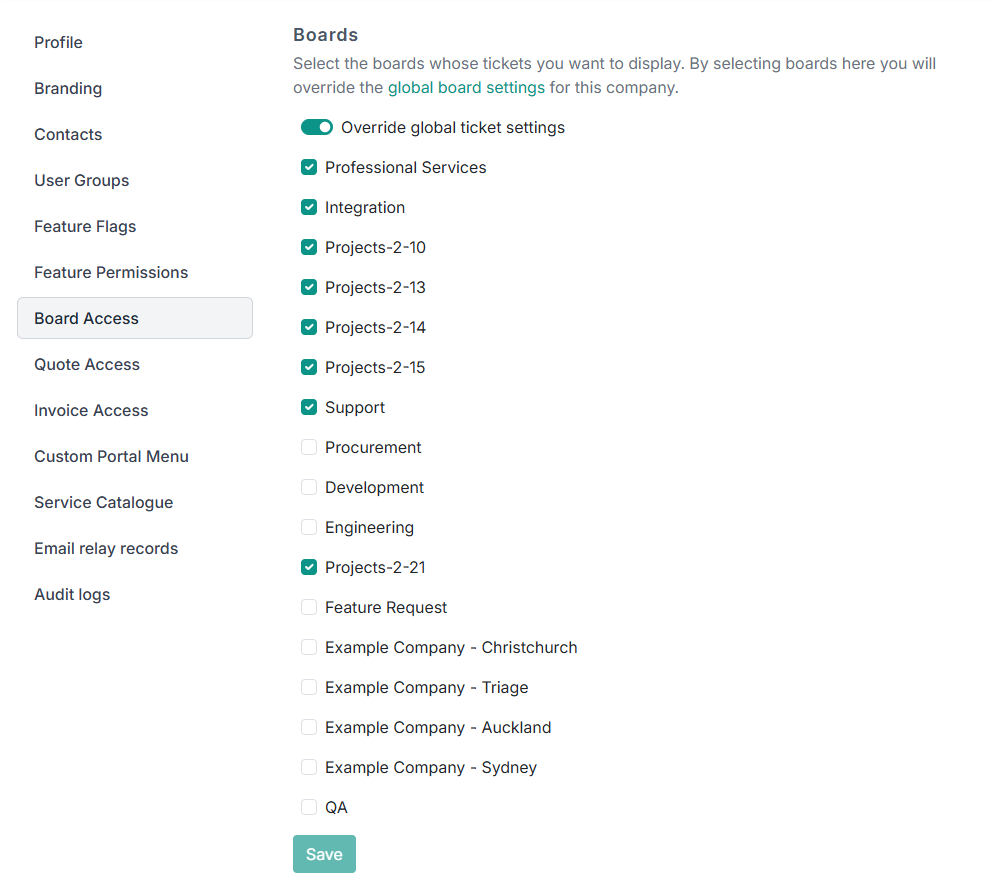The height and width of the screenshot is (891, 992).
Task: Switch to Quote Access settings
Action: (x=87, y=364)
